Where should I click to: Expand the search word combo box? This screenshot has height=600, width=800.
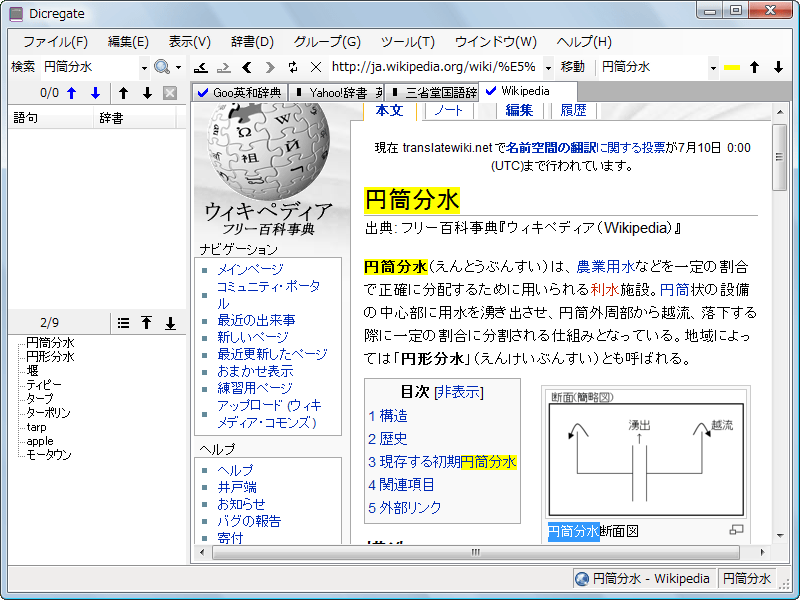pyautogui.click(x=144, y=67)
